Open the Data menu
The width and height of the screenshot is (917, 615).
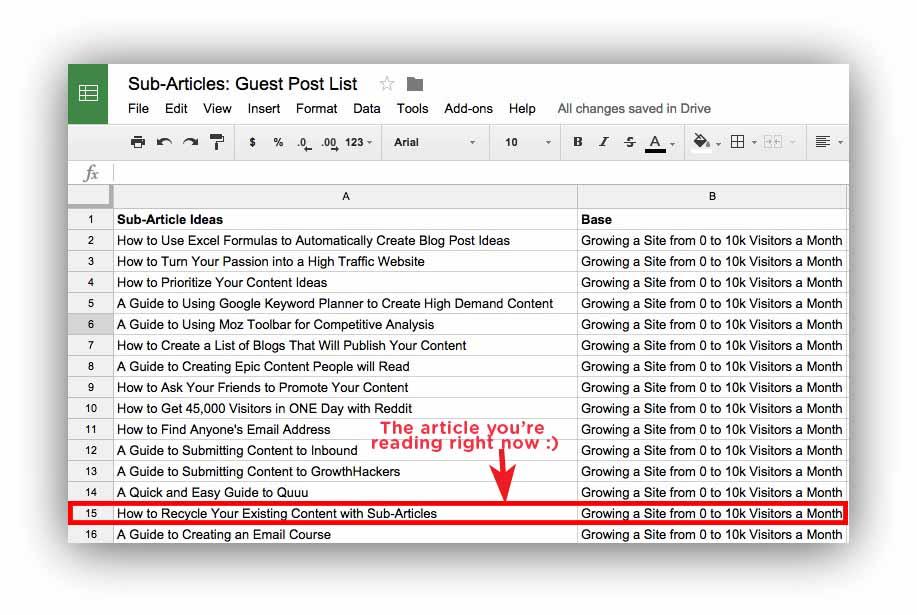(x=367, y=109)
